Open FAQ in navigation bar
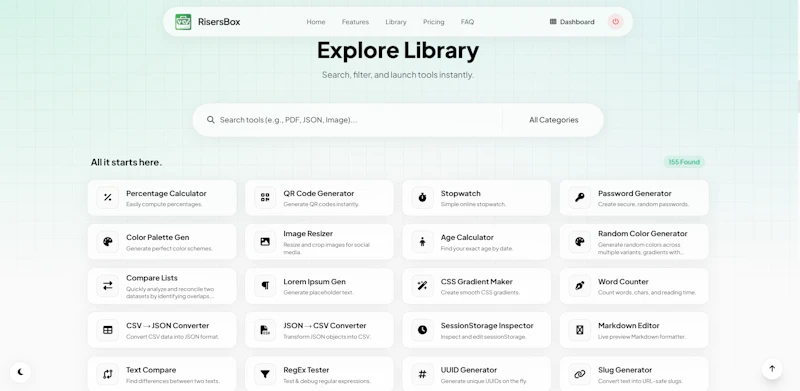800x391 pixels. [x=467, y=22]
